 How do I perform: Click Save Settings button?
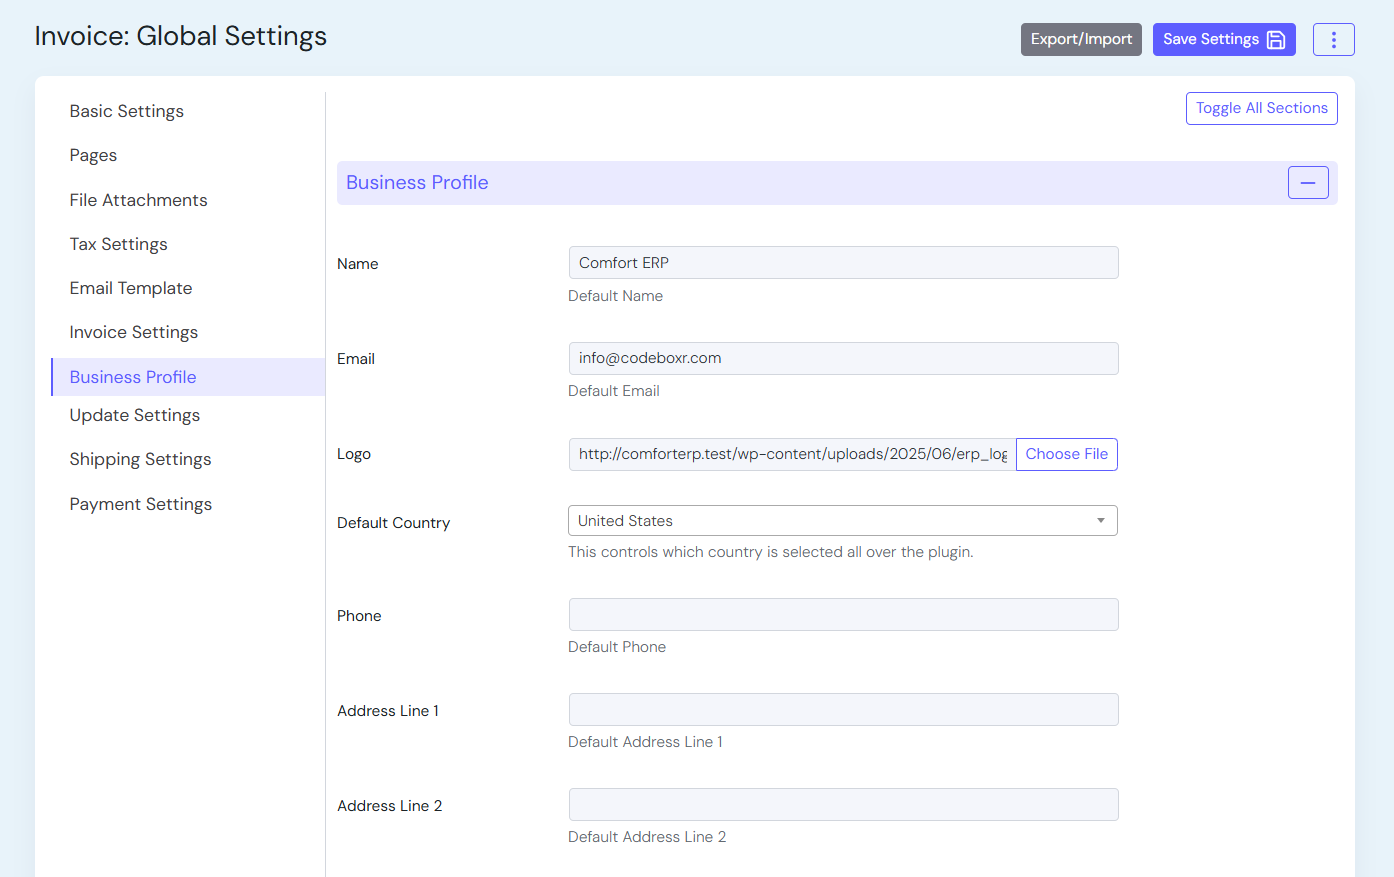coord(1223,40)
